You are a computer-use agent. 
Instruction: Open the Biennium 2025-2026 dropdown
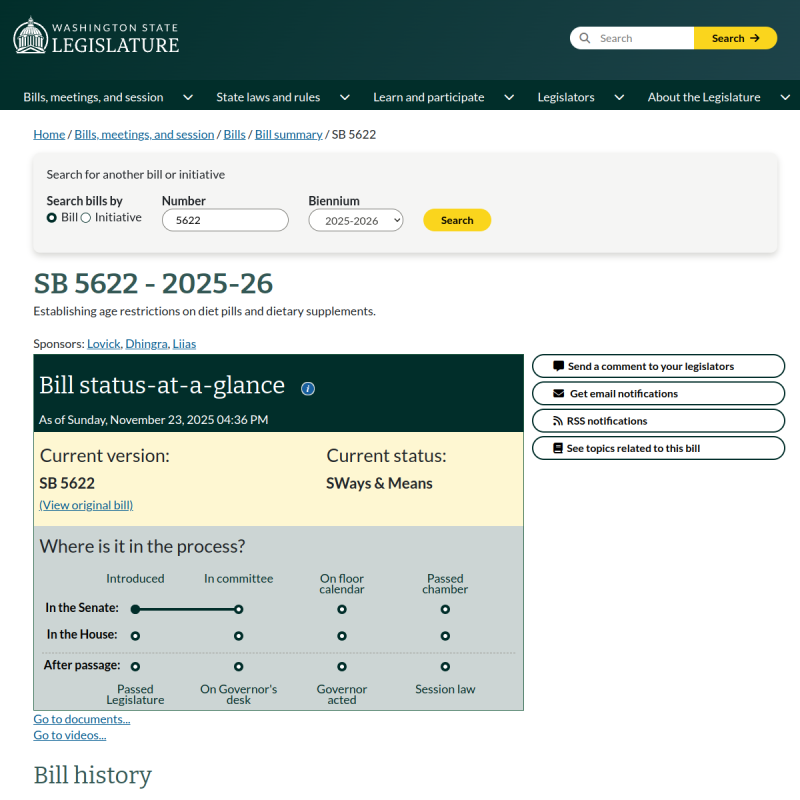coord(355,219)
